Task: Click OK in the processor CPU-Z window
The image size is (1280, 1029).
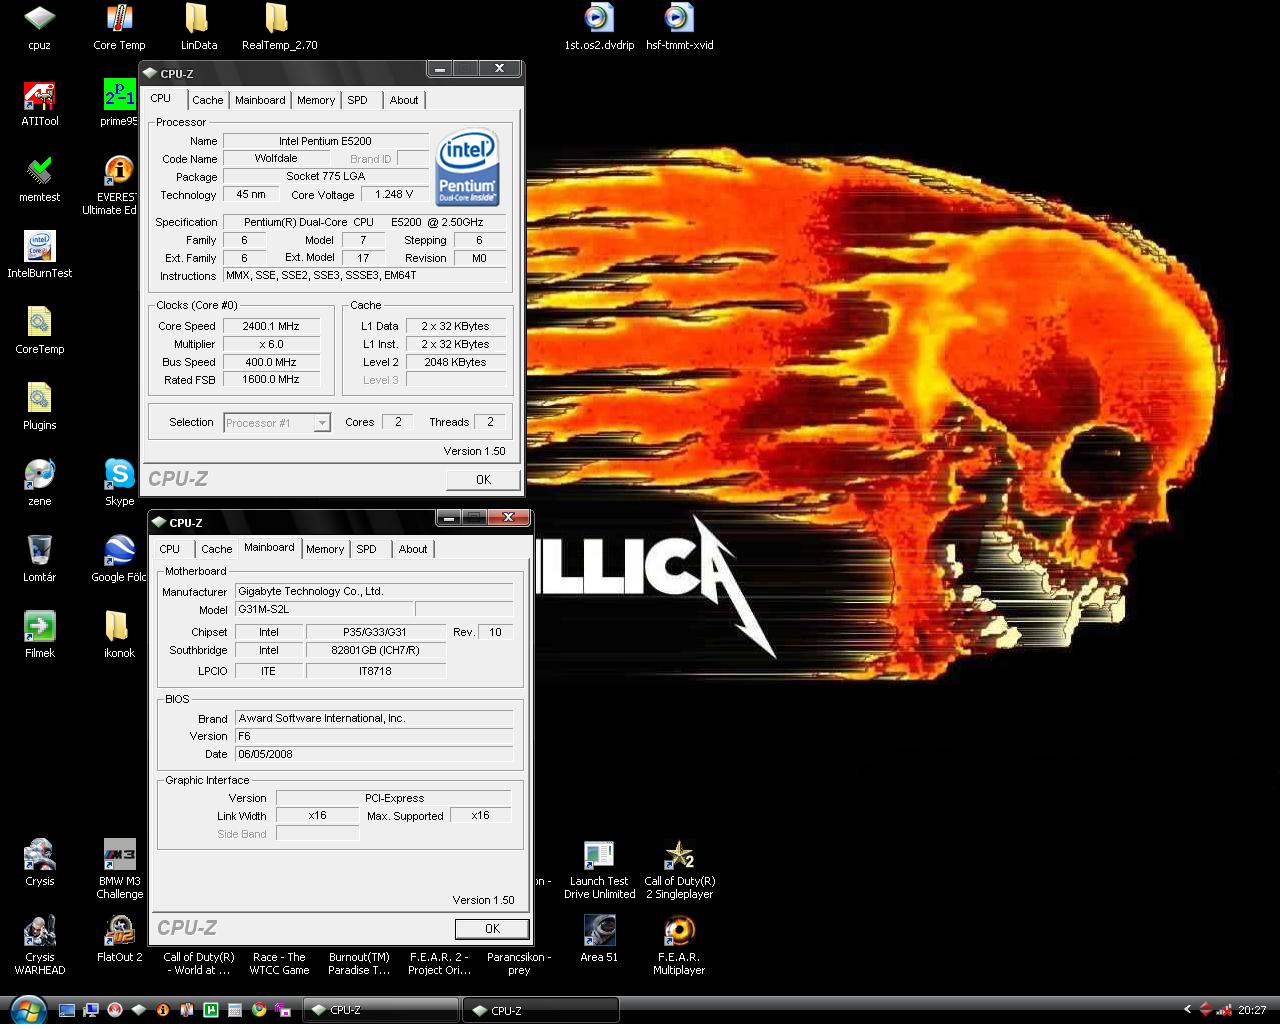Action: click(x=483, y=480)
